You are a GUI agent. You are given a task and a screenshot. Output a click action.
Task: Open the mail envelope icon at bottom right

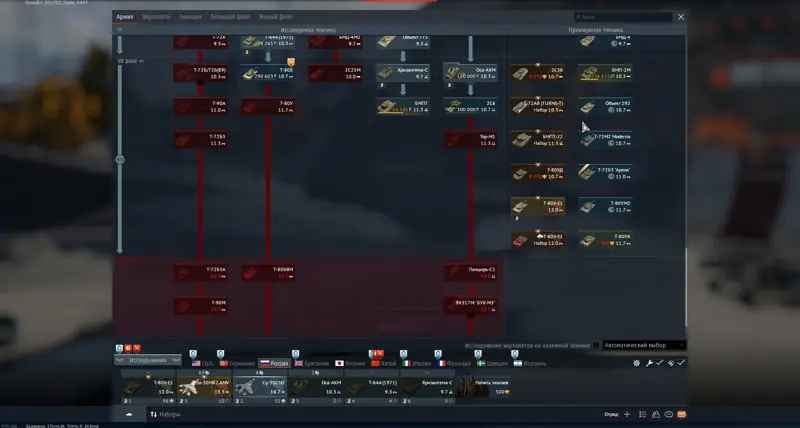[x=682, y=414]
